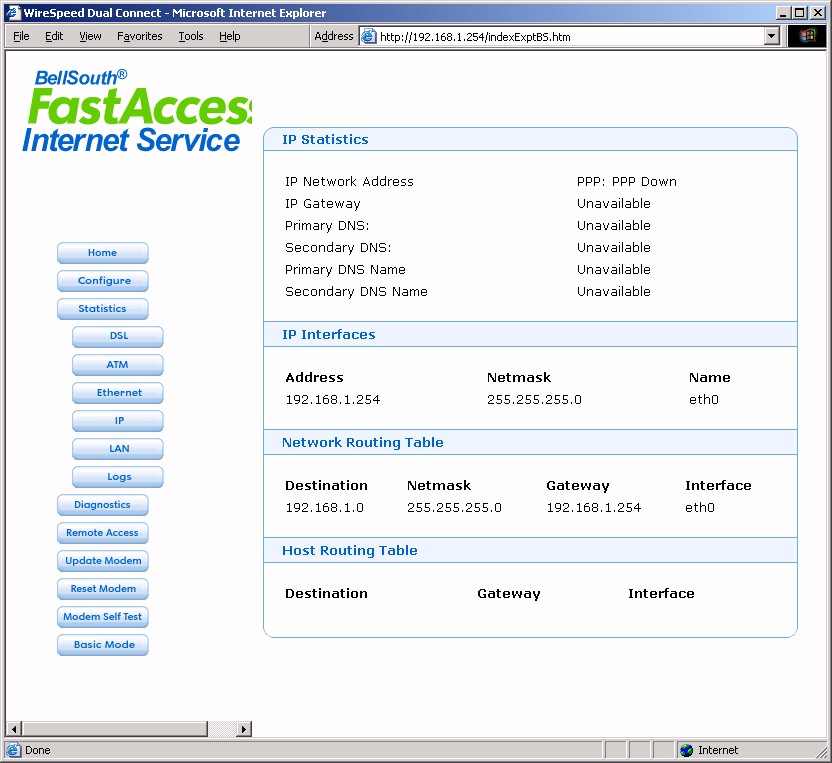Go to the Home page button

pos(102,253)
